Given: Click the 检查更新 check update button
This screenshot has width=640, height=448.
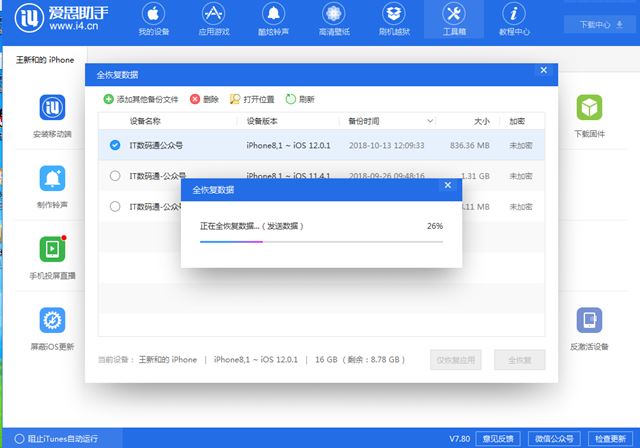Looking at the screenshot, I should pyautogui.click(x=610, y=439).
